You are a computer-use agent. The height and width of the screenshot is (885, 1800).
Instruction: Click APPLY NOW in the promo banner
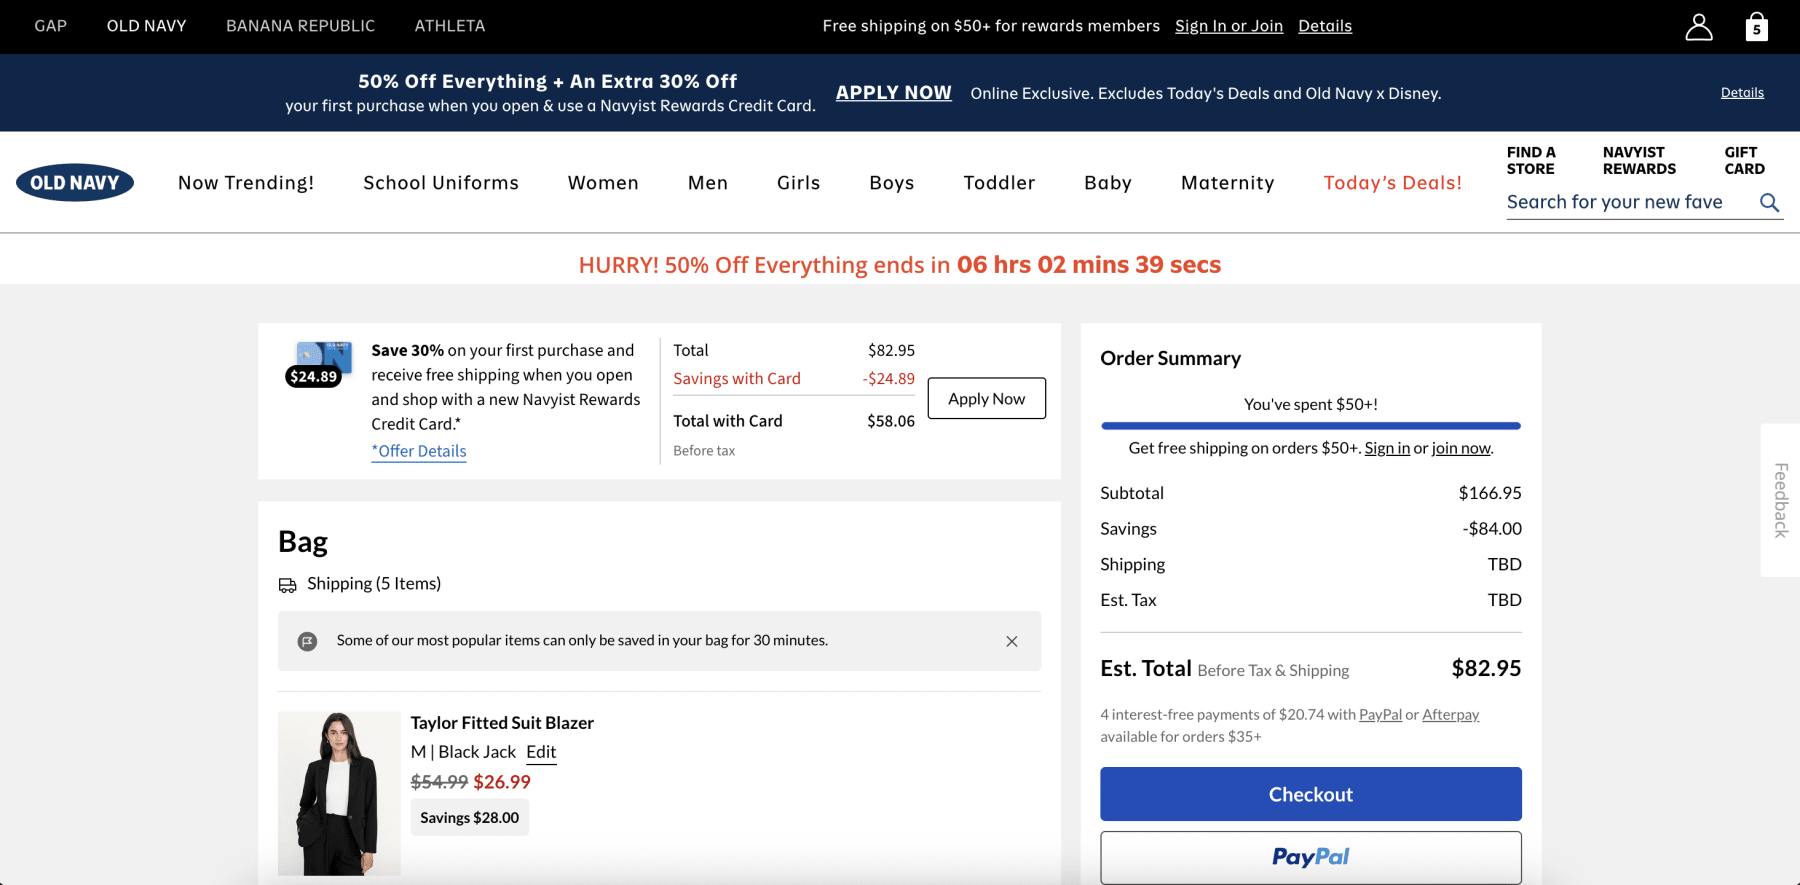pos(894,93)
